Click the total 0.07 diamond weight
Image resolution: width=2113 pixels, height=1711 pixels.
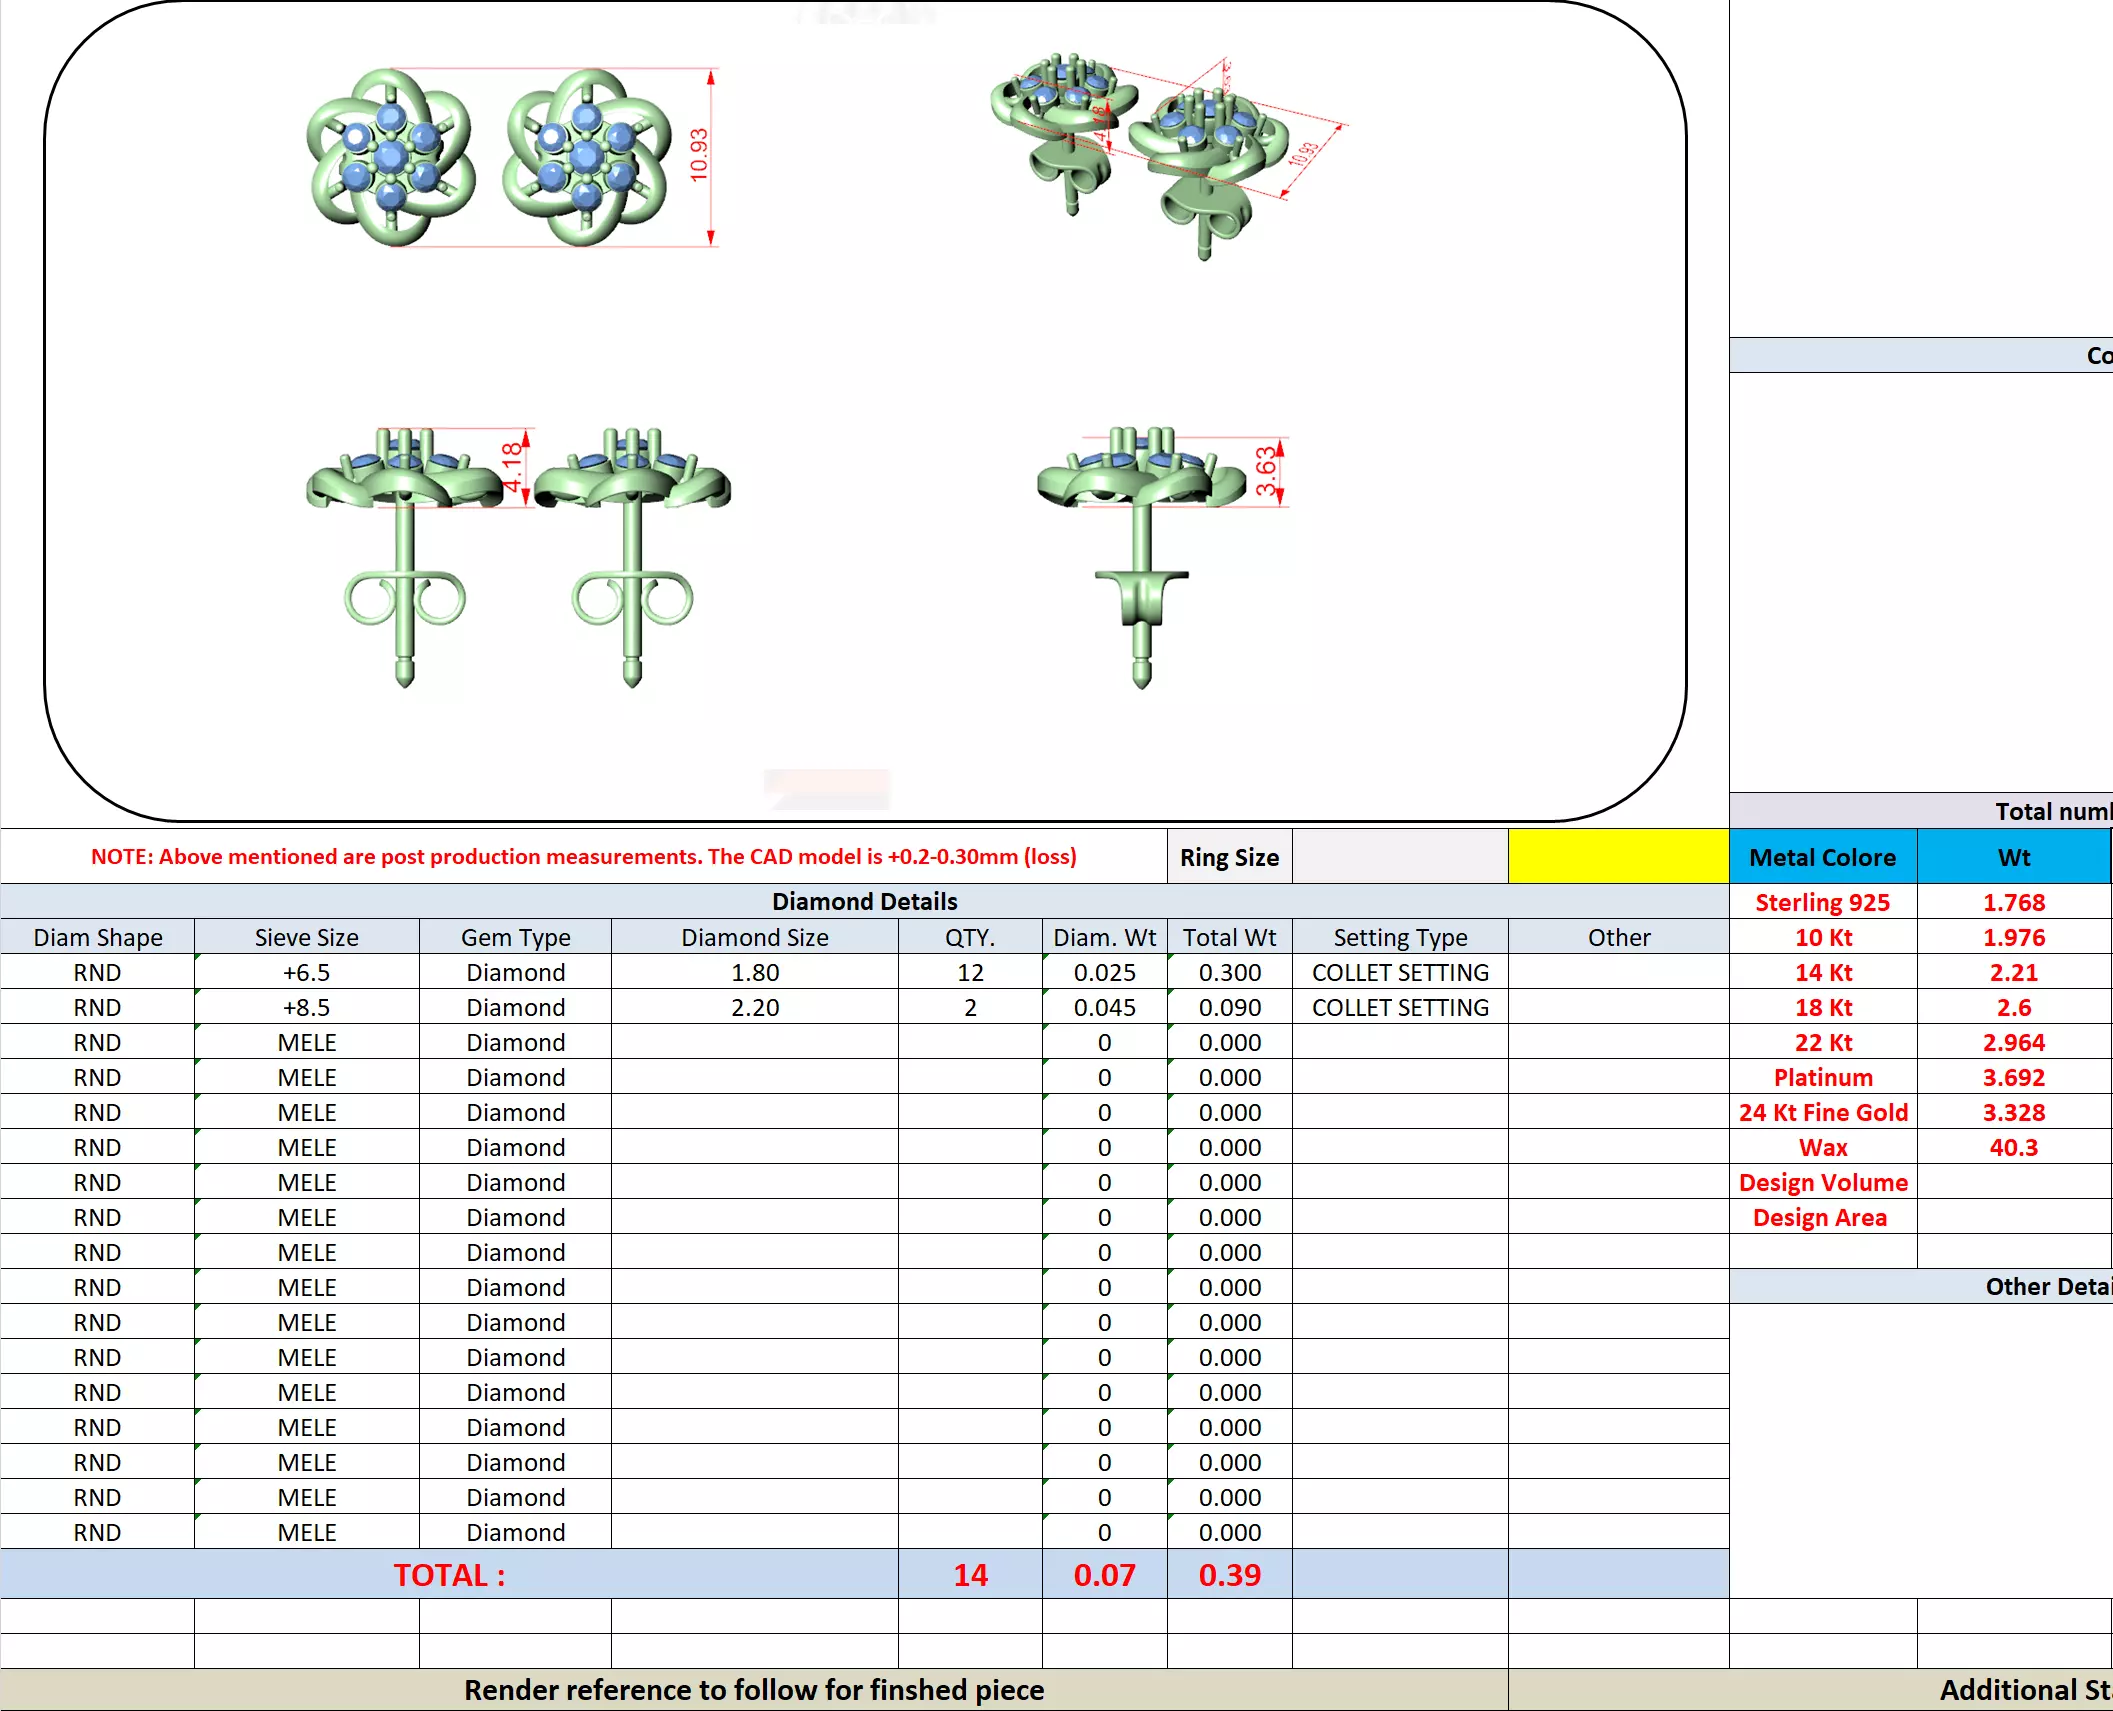coord(1105,1575)
